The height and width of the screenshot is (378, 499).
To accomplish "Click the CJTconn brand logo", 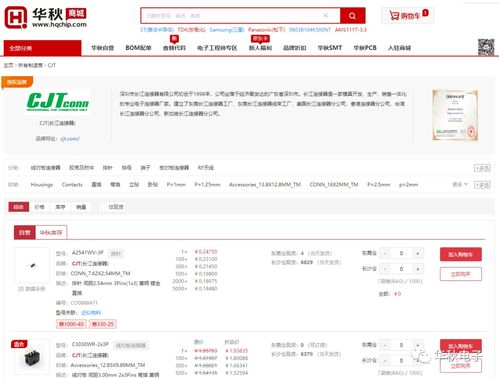I will click(58, 102).
